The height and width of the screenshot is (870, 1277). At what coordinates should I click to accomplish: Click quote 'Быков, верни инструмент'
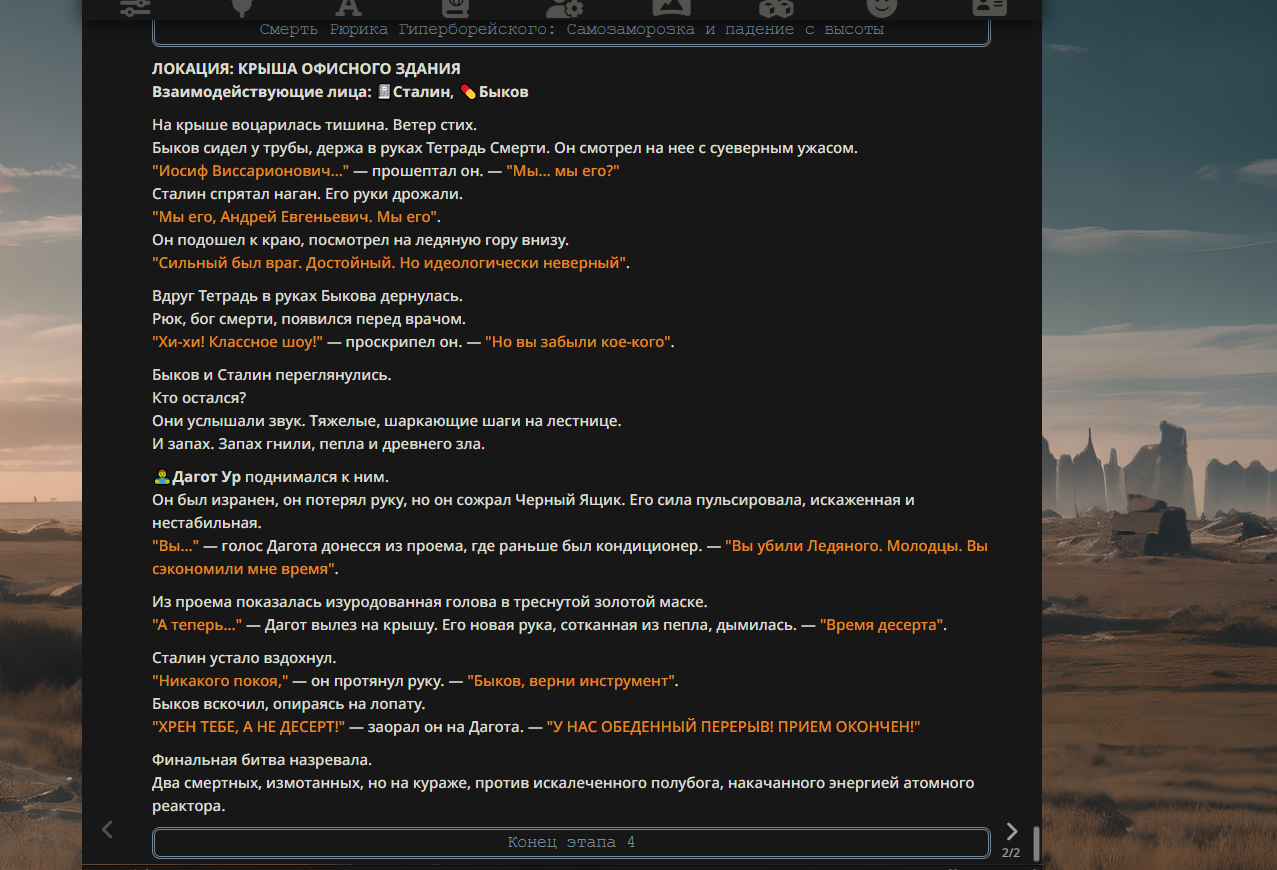570,681
